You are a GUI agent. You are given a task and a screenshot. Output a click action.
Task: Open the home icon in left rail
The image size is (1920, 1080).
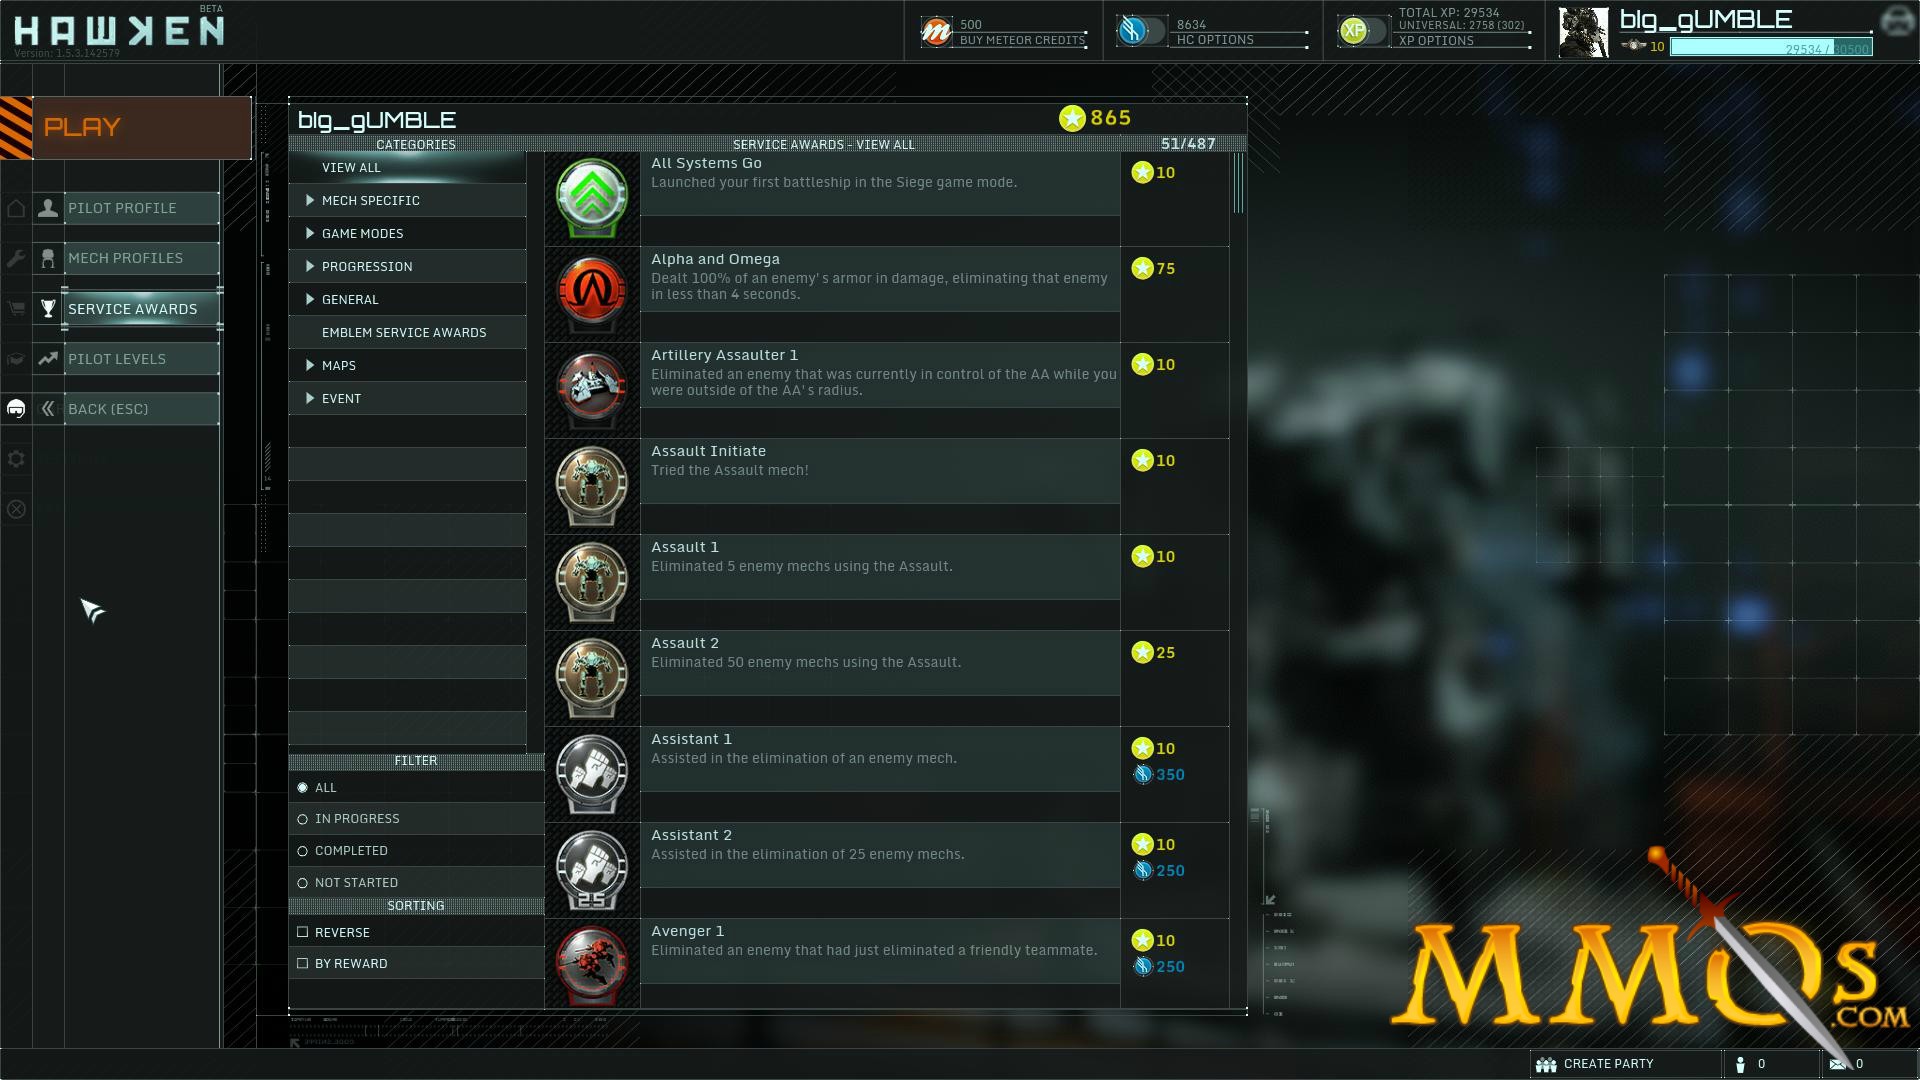click(16, 208)
